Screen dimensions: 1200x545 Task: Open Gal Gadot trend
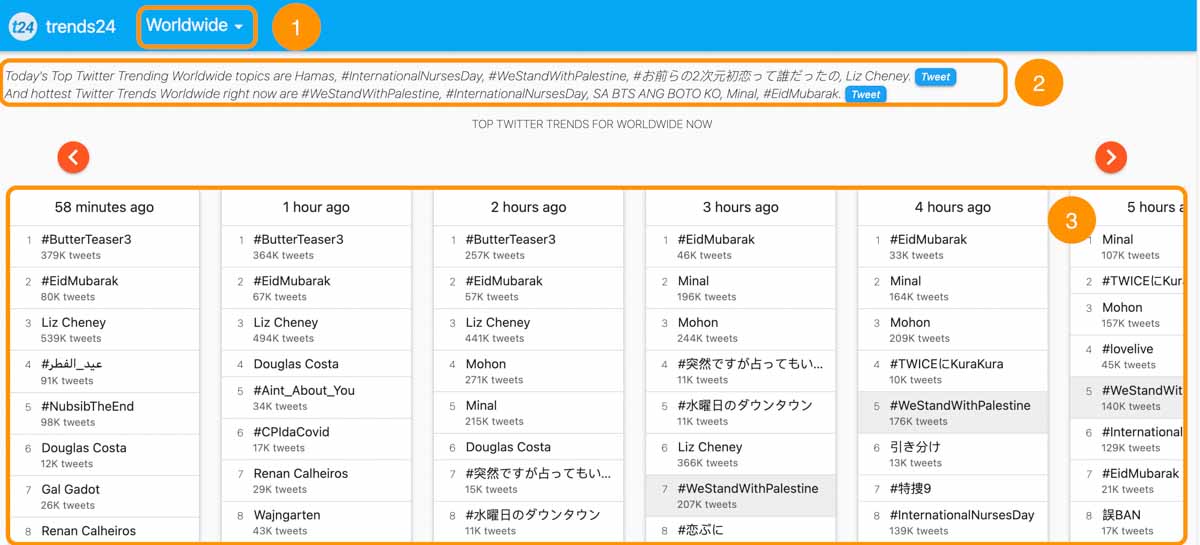point(71,490)
